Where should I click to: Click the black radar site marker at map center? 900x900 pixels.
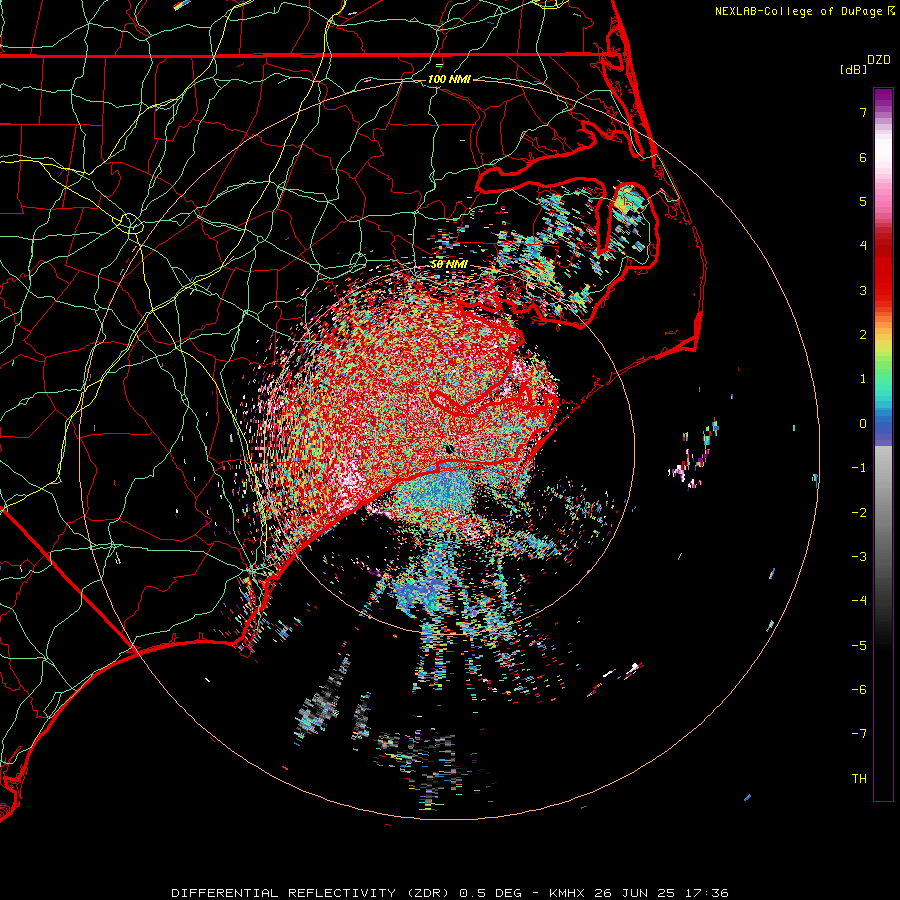coord(450,449)
